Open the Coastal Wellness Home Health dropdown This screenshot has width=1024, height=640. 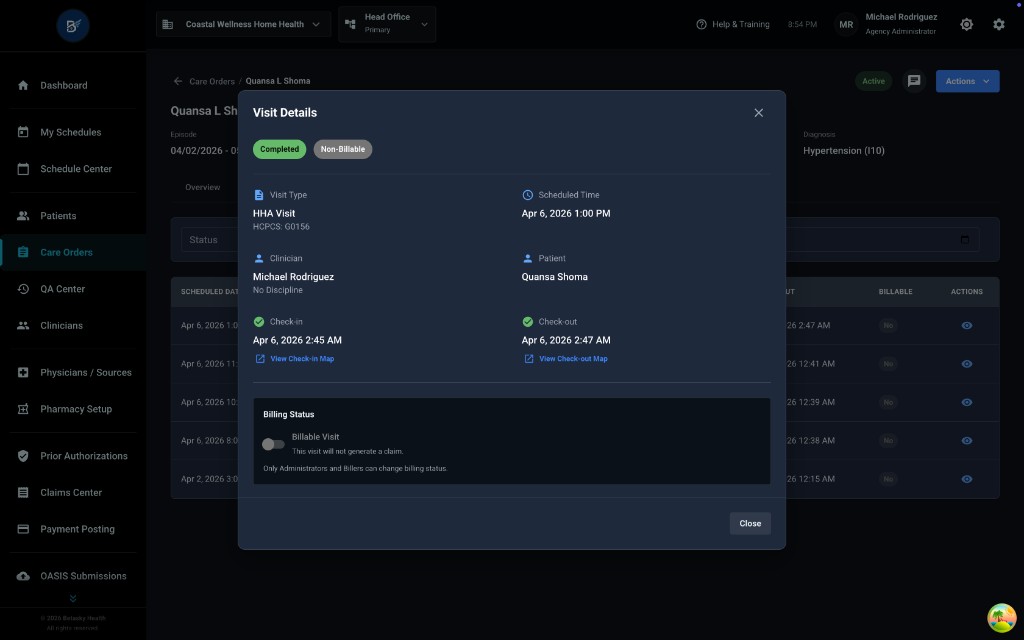243,24
